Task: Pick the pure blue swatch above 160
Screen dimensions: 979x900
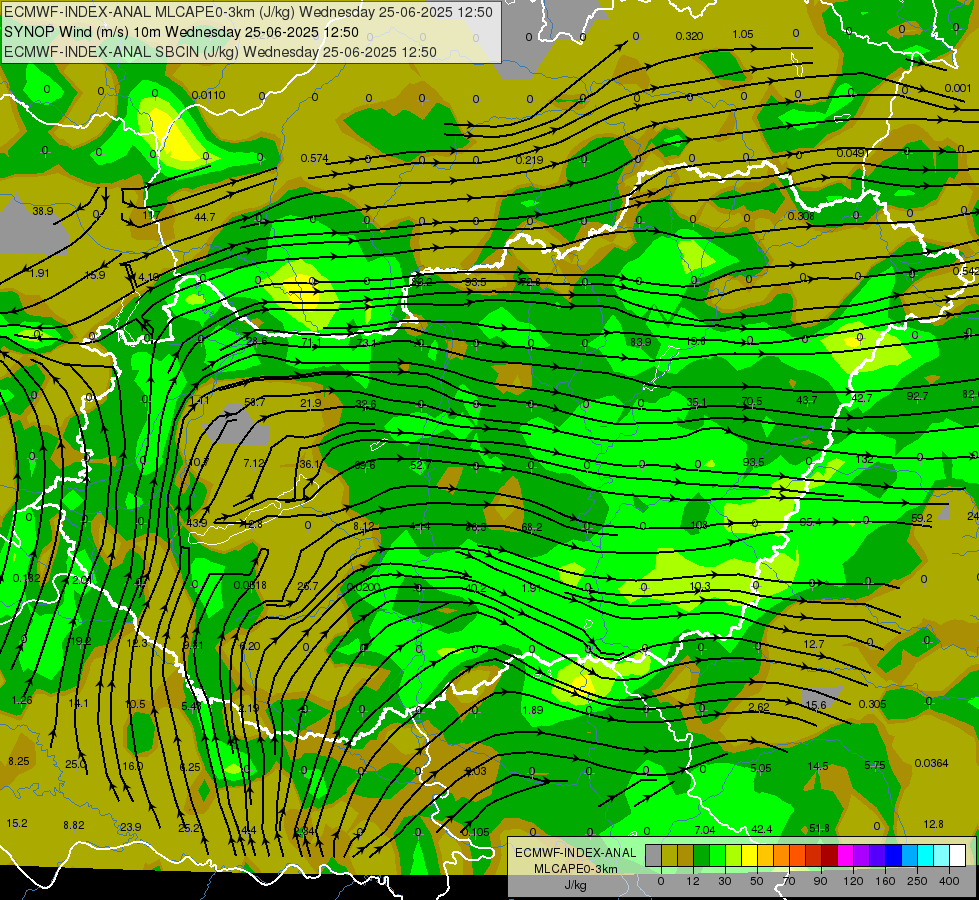Action: (894, 855)
